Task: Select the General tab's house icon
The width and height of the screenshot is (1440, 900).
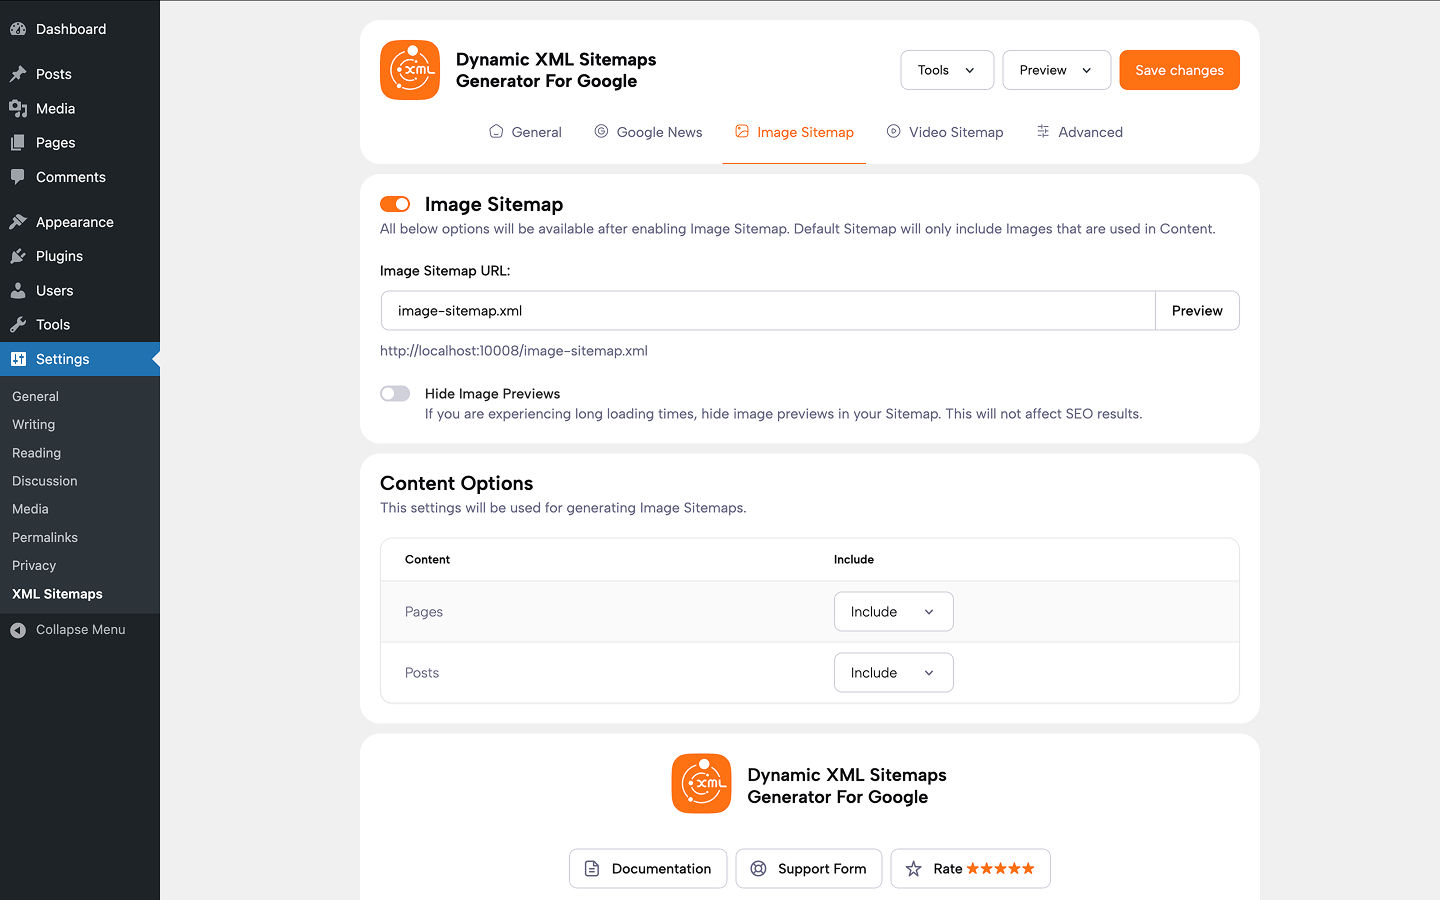Action: click(x=495, y=131)
